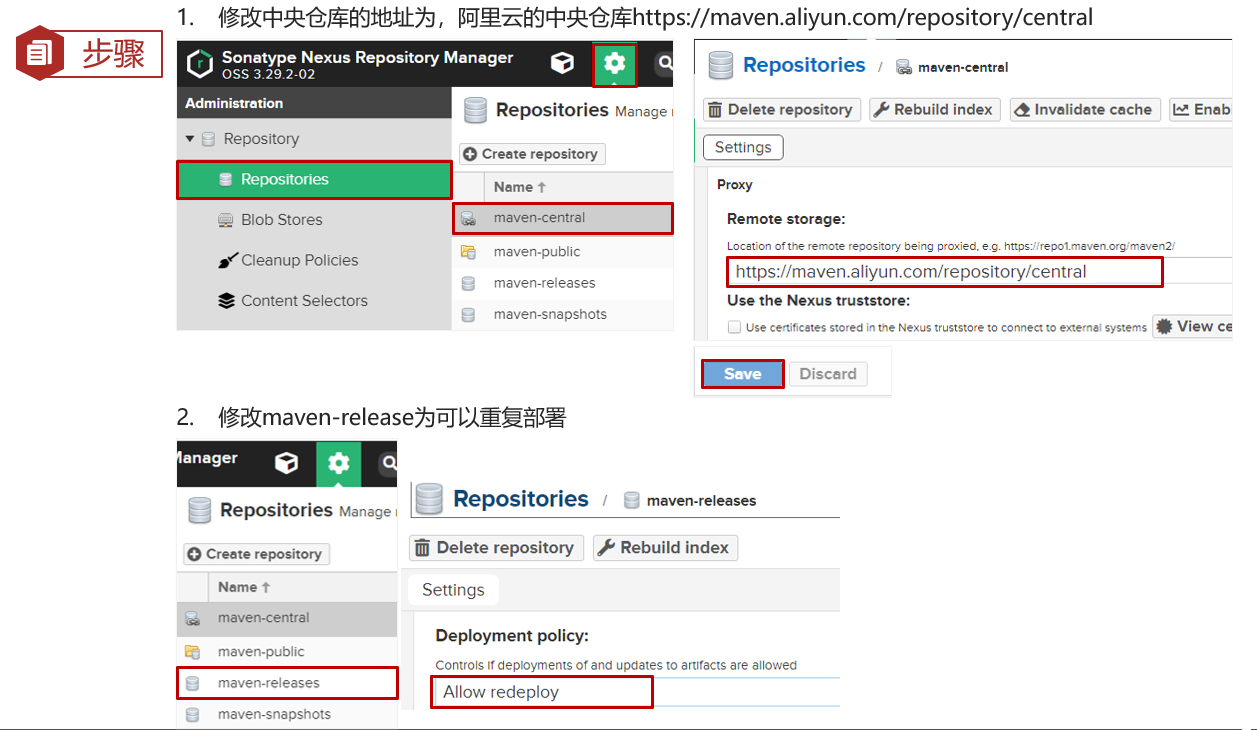Click Repositories breadcrumb link beside maven-central
Image resolution: width=1257 pixels, height=730 pixels.
[x=804, y=65]
